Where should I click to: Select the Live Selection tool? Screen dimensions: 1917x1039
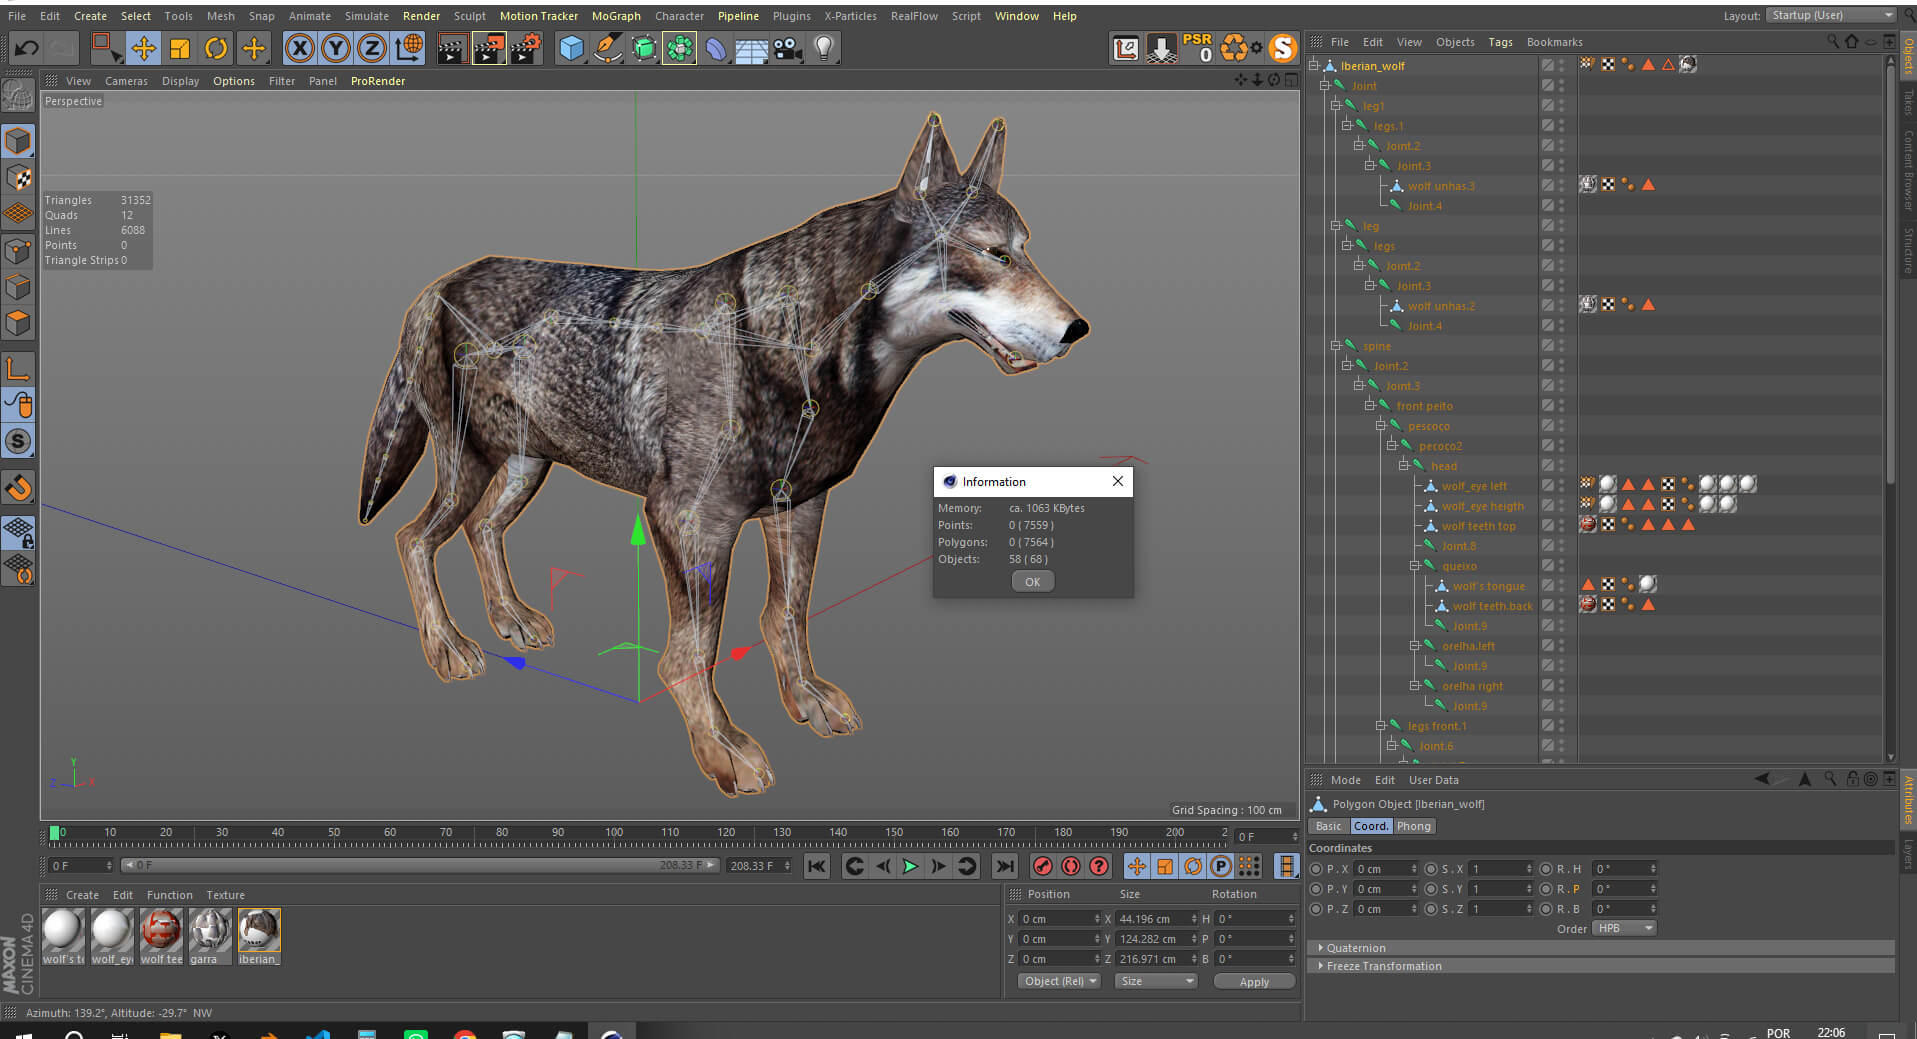(x=104, y=48)
